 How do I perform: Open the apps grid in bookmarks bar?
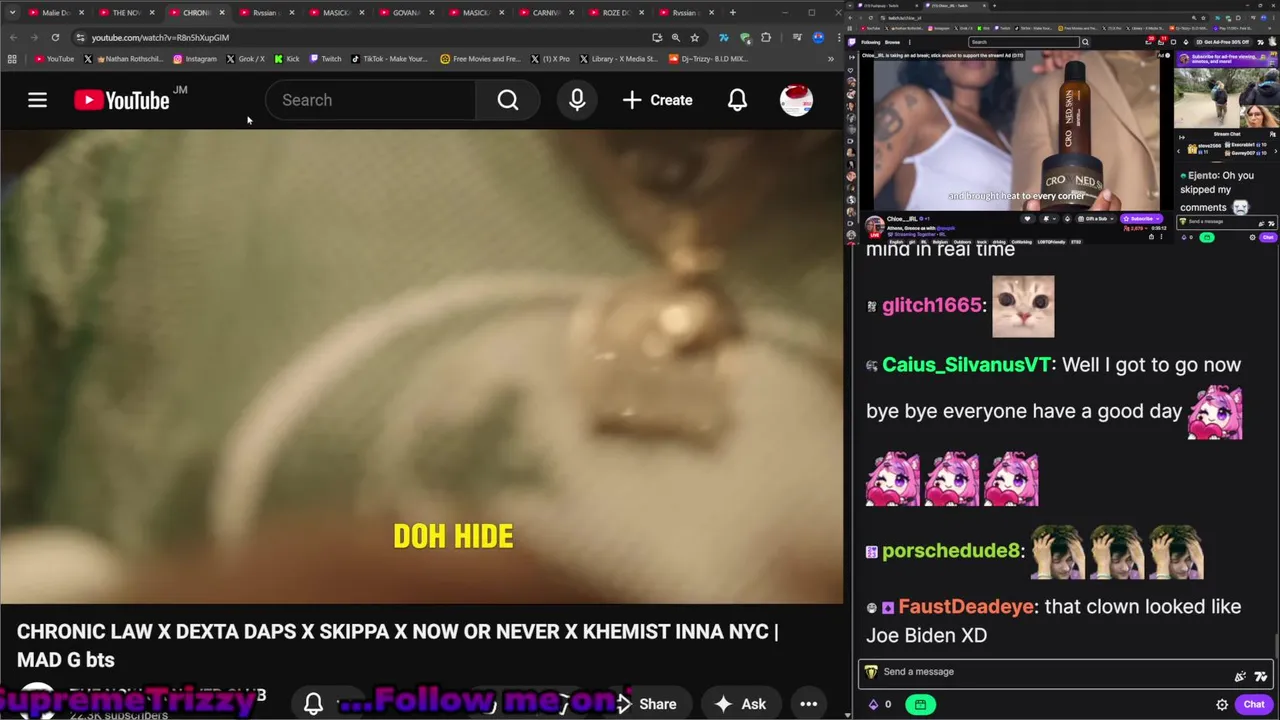pos(12,59)
